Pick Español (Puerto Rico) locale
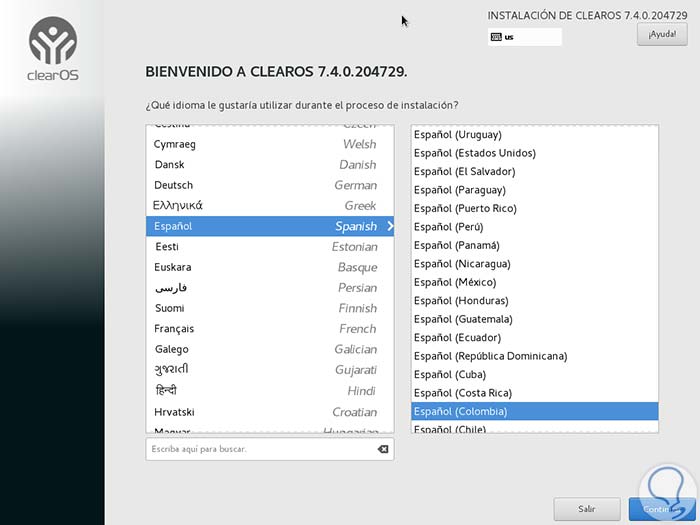Viewport: 700px width, 525px height. tap(534, 208)
